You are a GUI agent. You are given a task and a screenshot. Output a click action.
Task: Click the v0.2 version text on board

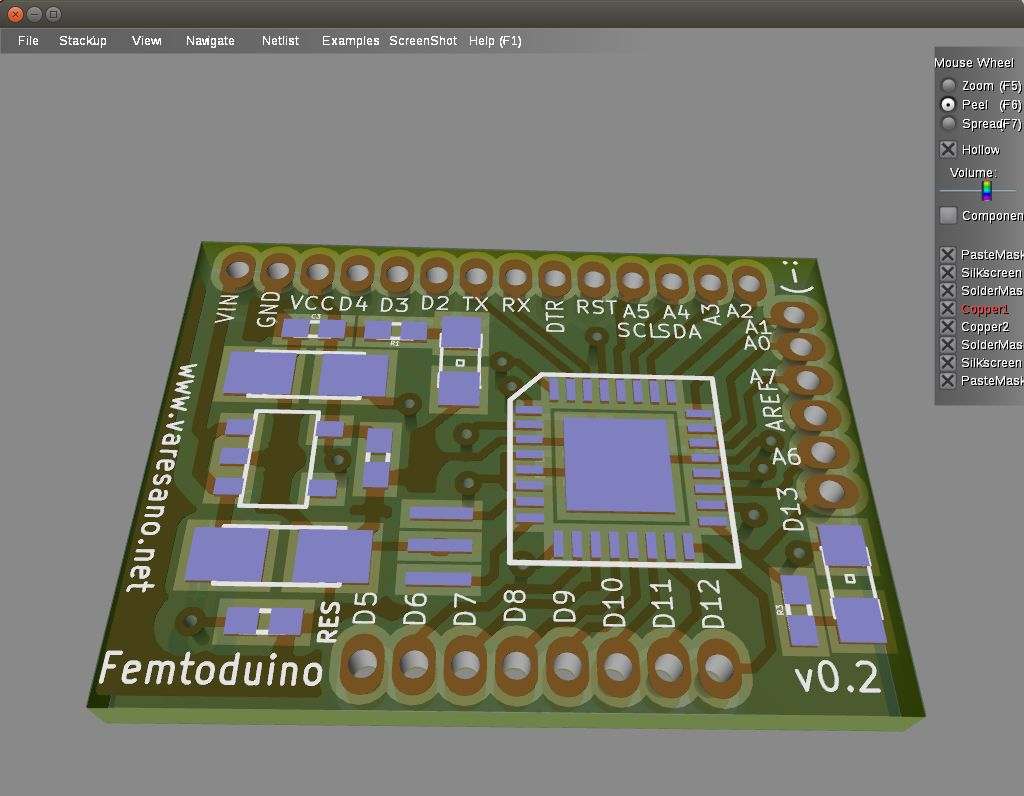pyautogui.click(x=838, y=677)
